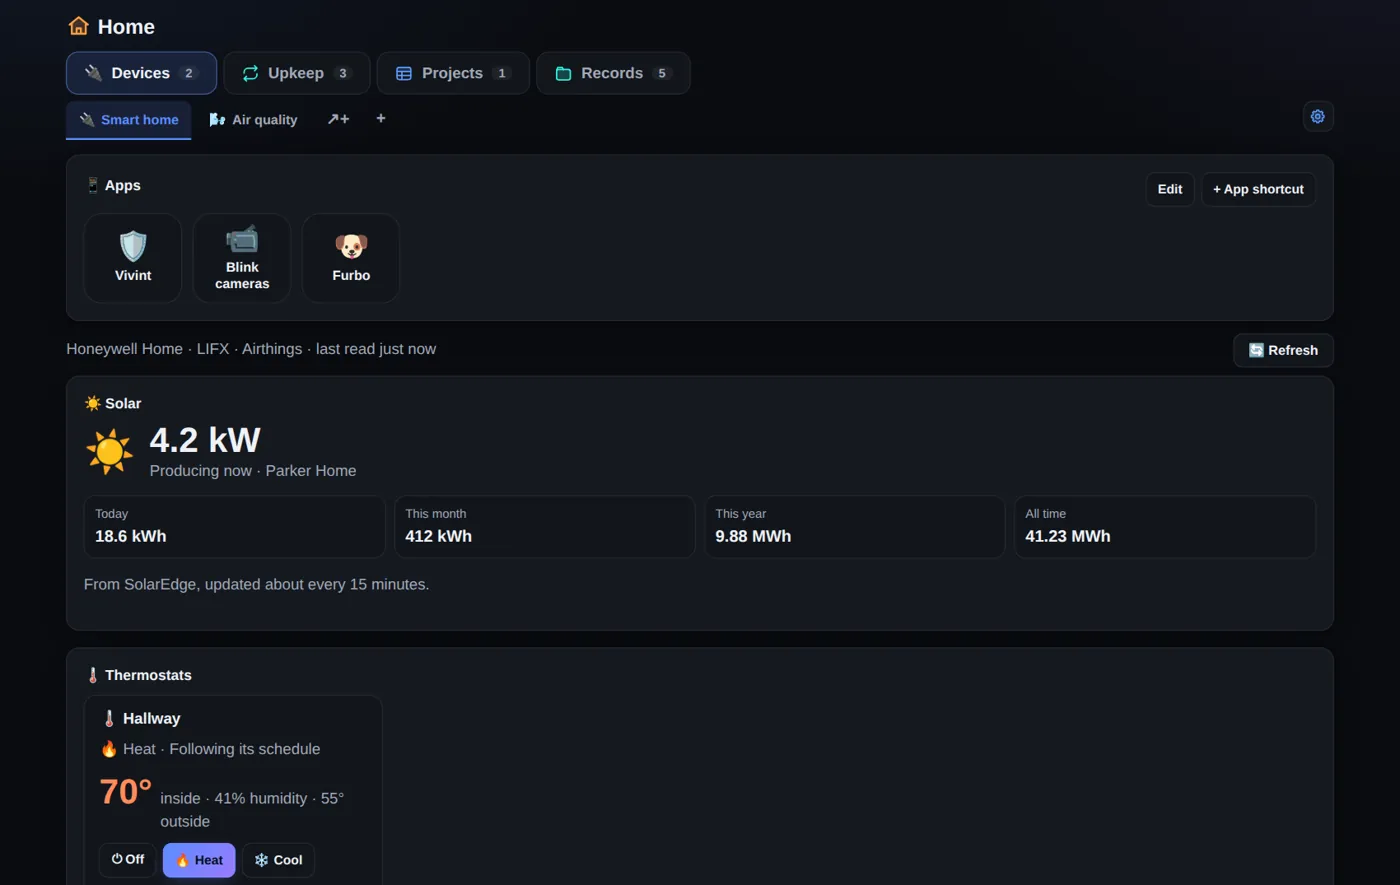Click the Apps section heading
The width and height of the screenshot is (1400, 885).
pyautogui.click(x=113, y=185)
